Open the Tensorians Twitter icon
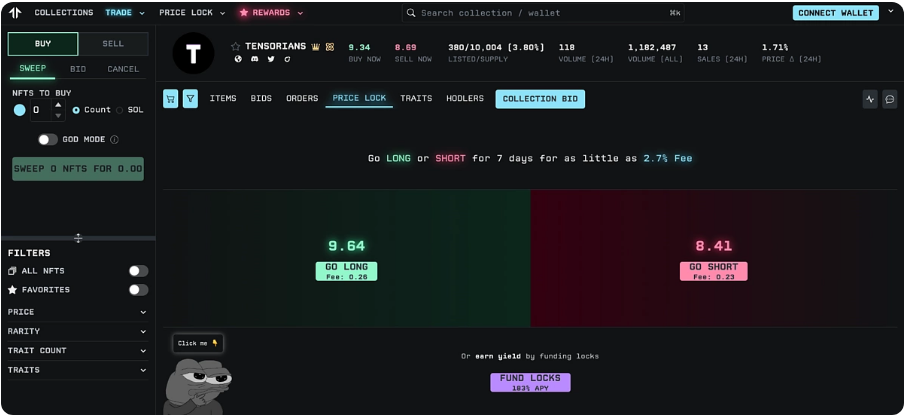This screenshot has height=416, width=904. tap(271, 59)
